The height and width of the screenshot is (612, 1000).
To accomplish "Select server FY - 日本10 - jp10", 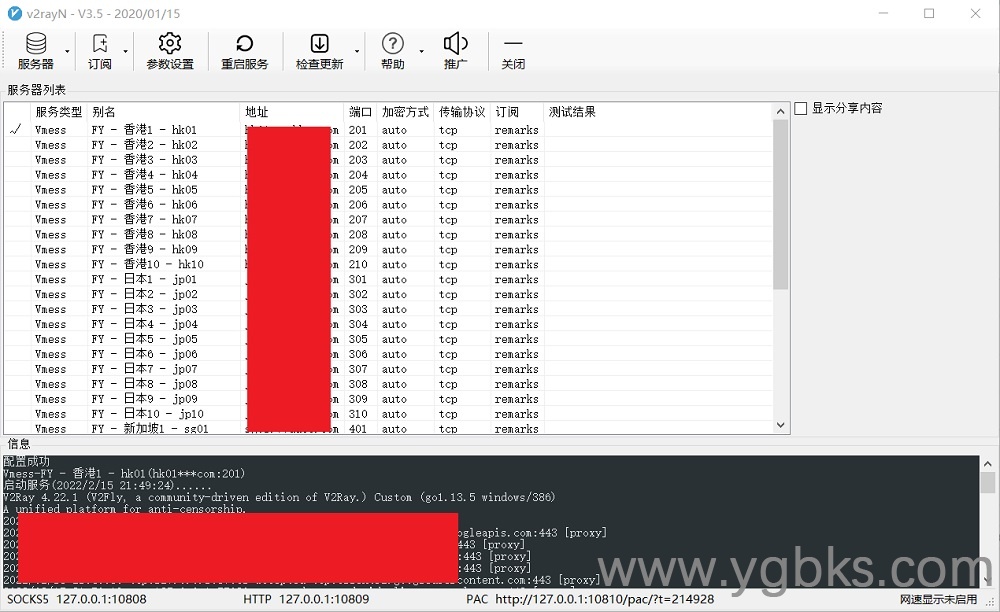I will [x=388, y=414].
